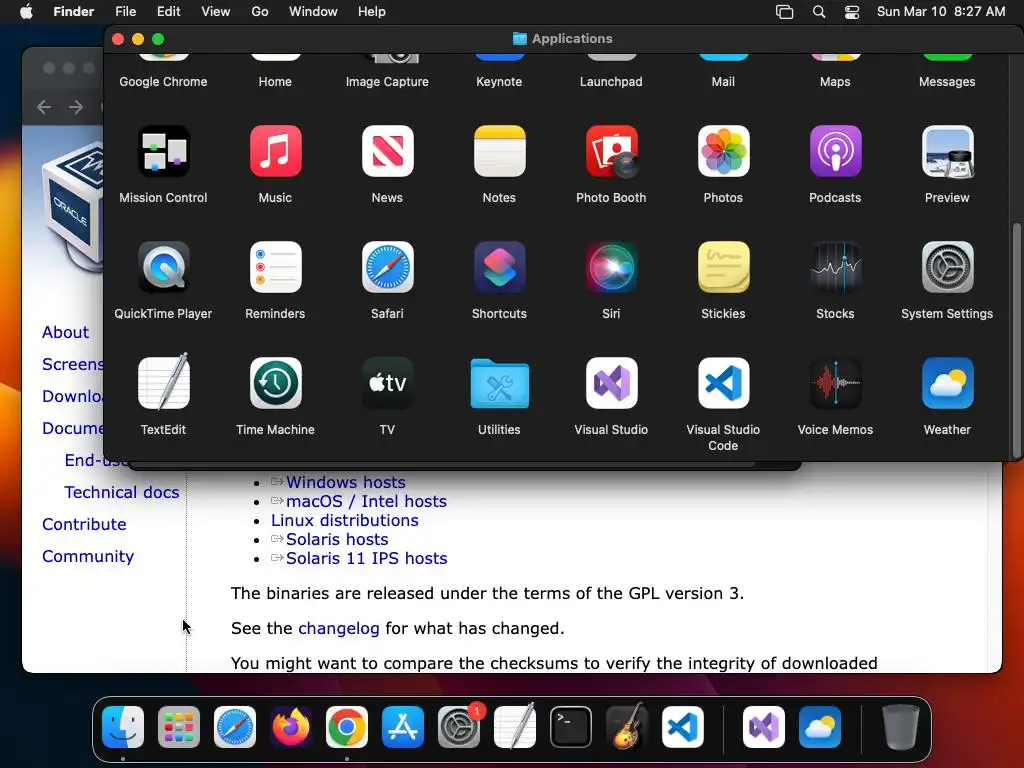Open the View menu
The height and width of the screenshot is (768, 1024).
pos(216,12)
